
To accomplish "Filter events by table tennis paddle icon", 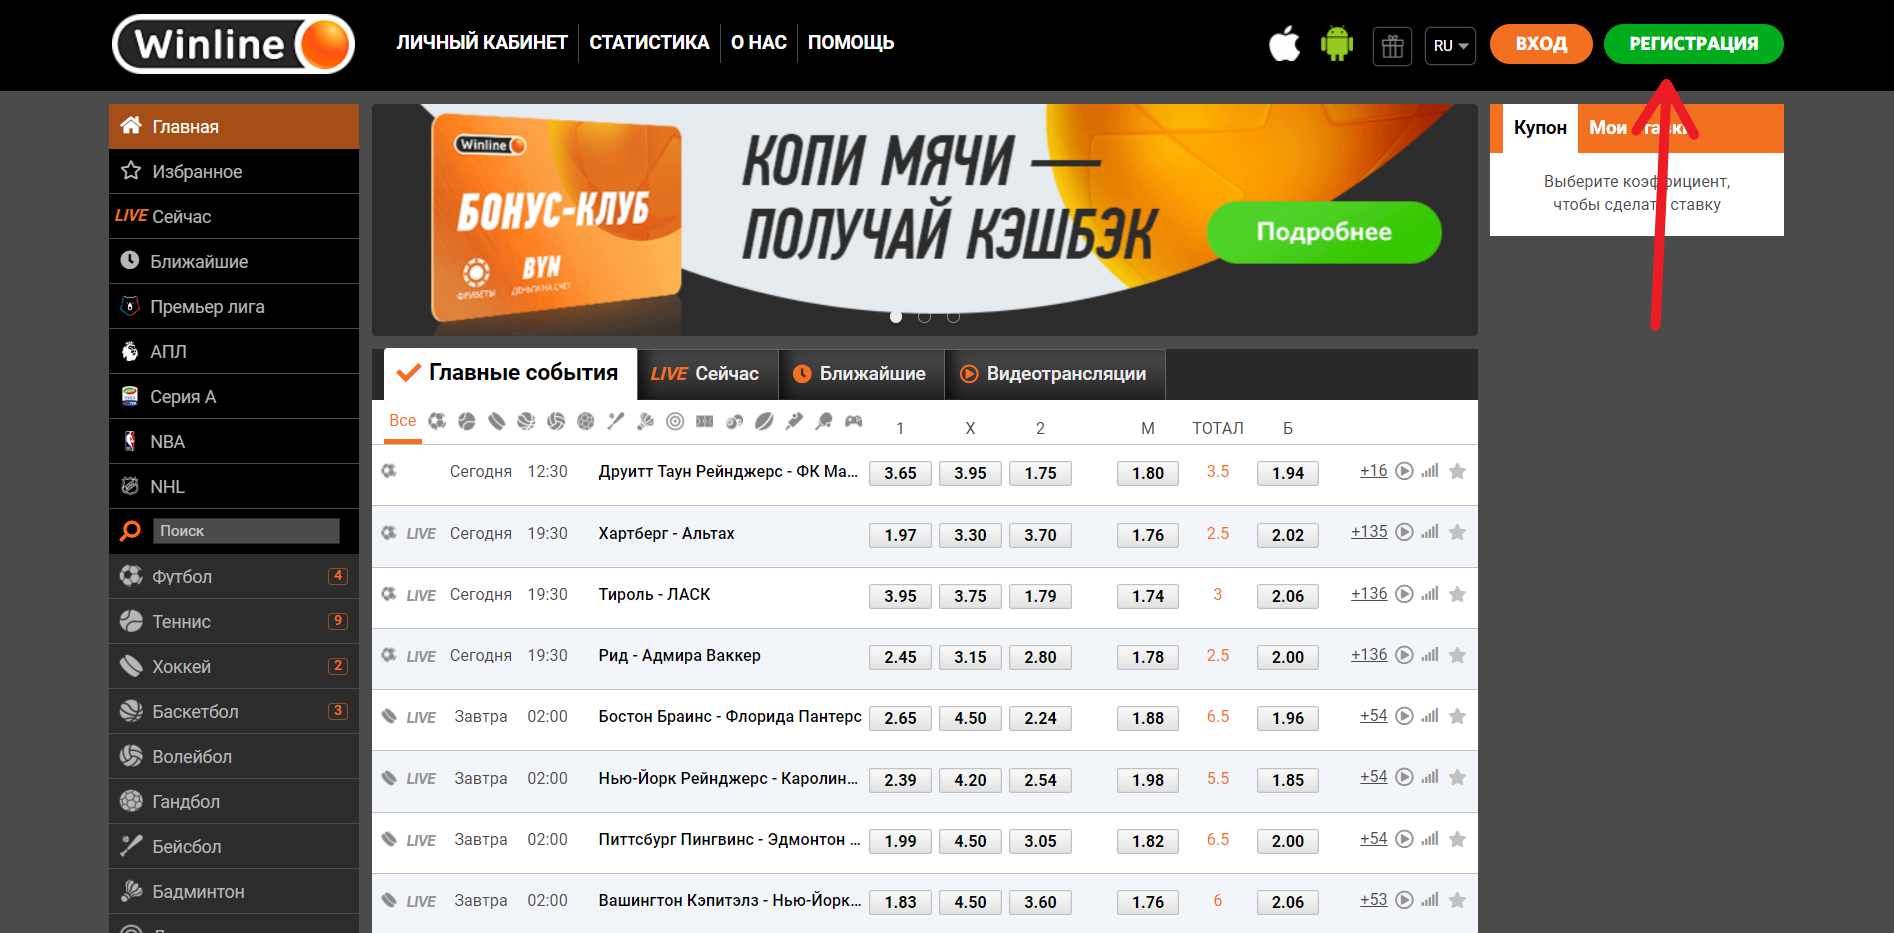I will pyautogui.click(x=824, y=421).
